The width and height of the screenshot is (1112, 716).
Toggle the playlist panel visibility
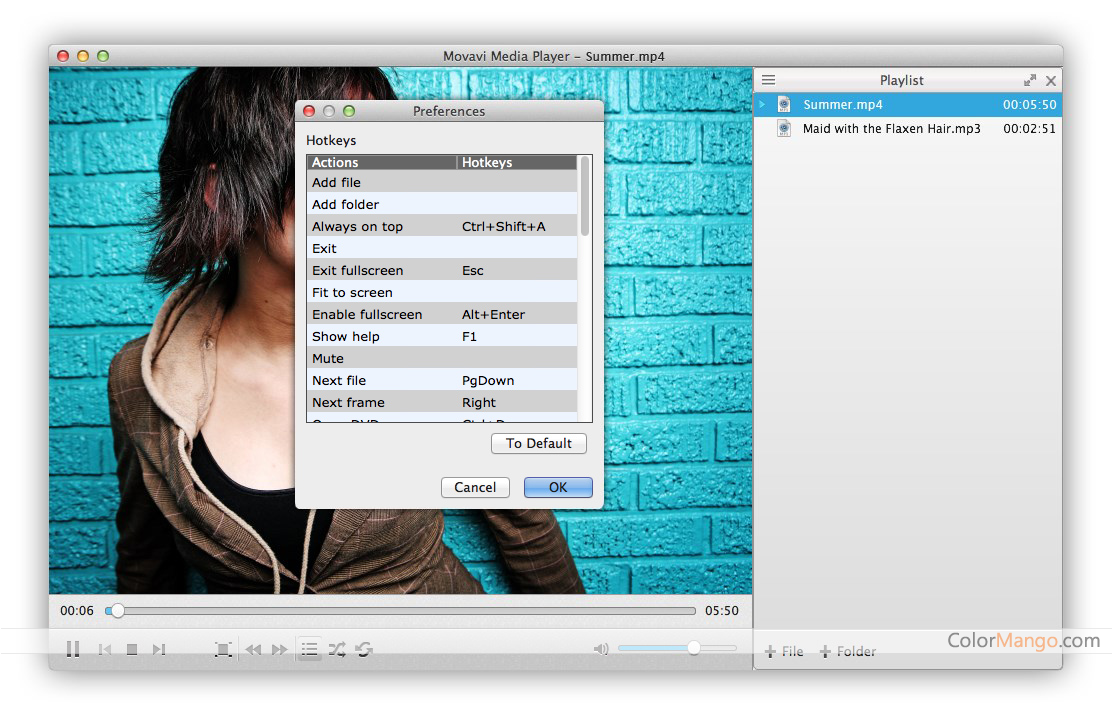310,648
